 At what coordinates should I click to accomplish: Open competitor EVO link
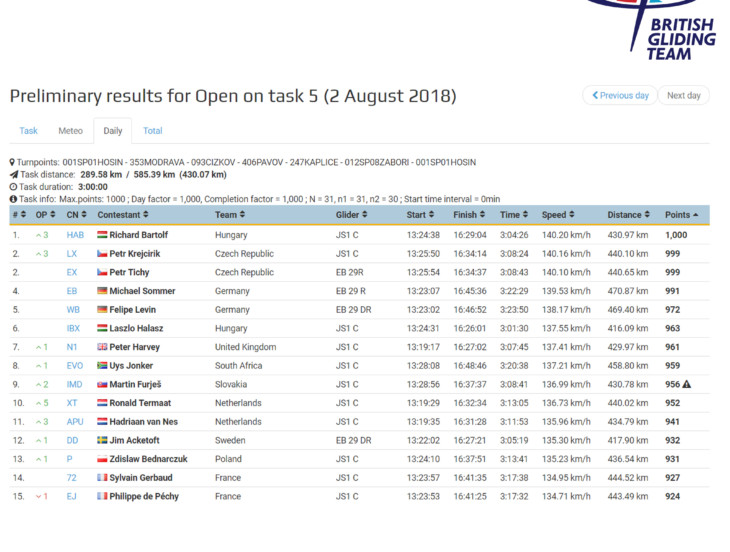(x=74, y=366)
